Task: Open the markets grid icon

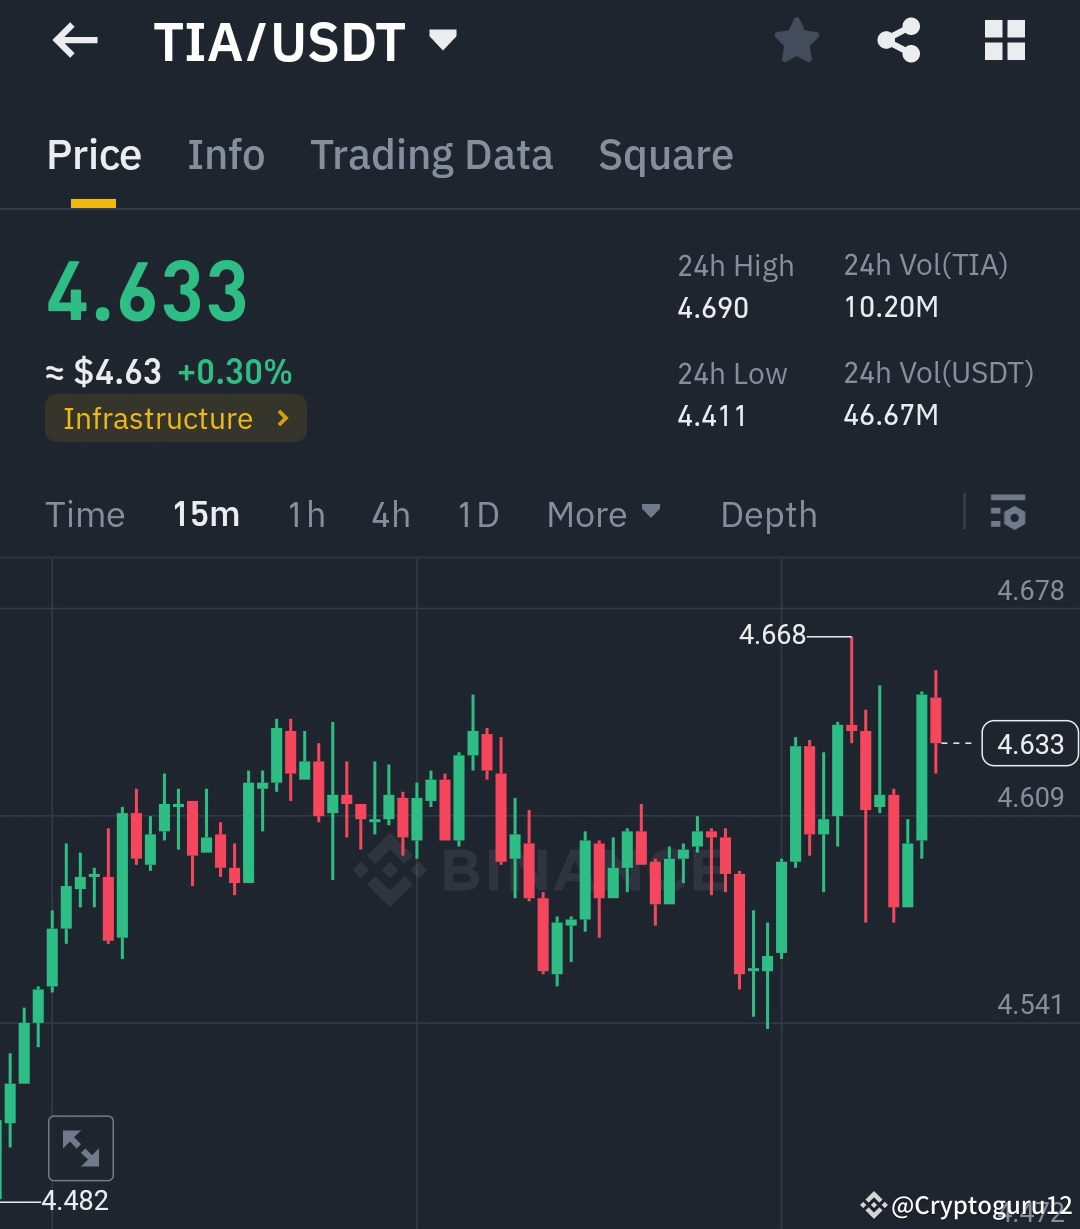Action: coord(1004,41)
